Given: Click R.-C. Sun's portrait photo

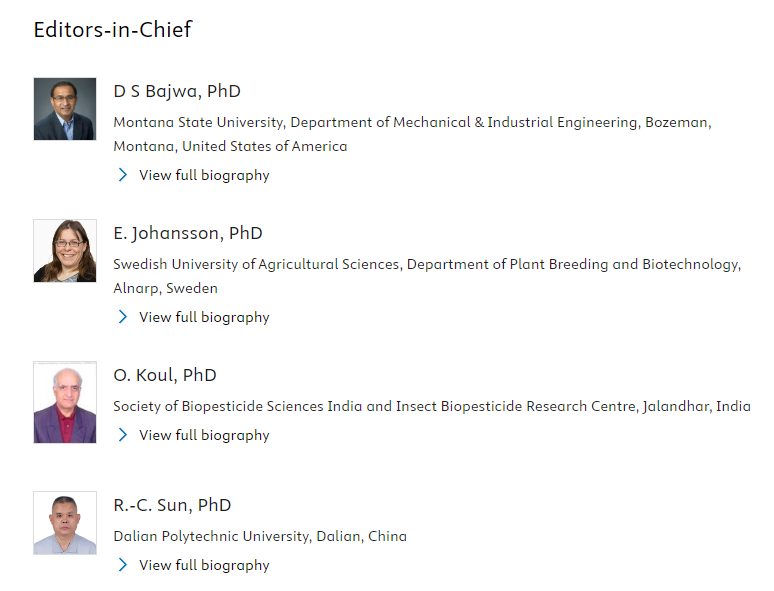Looking at the screenshot, I should tap(65, 523).
